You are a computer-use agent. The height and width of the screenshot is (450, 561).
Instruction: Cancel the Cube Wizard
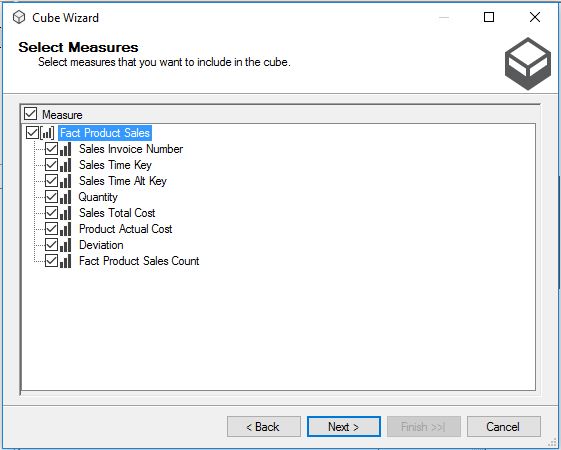pos(503,426)
